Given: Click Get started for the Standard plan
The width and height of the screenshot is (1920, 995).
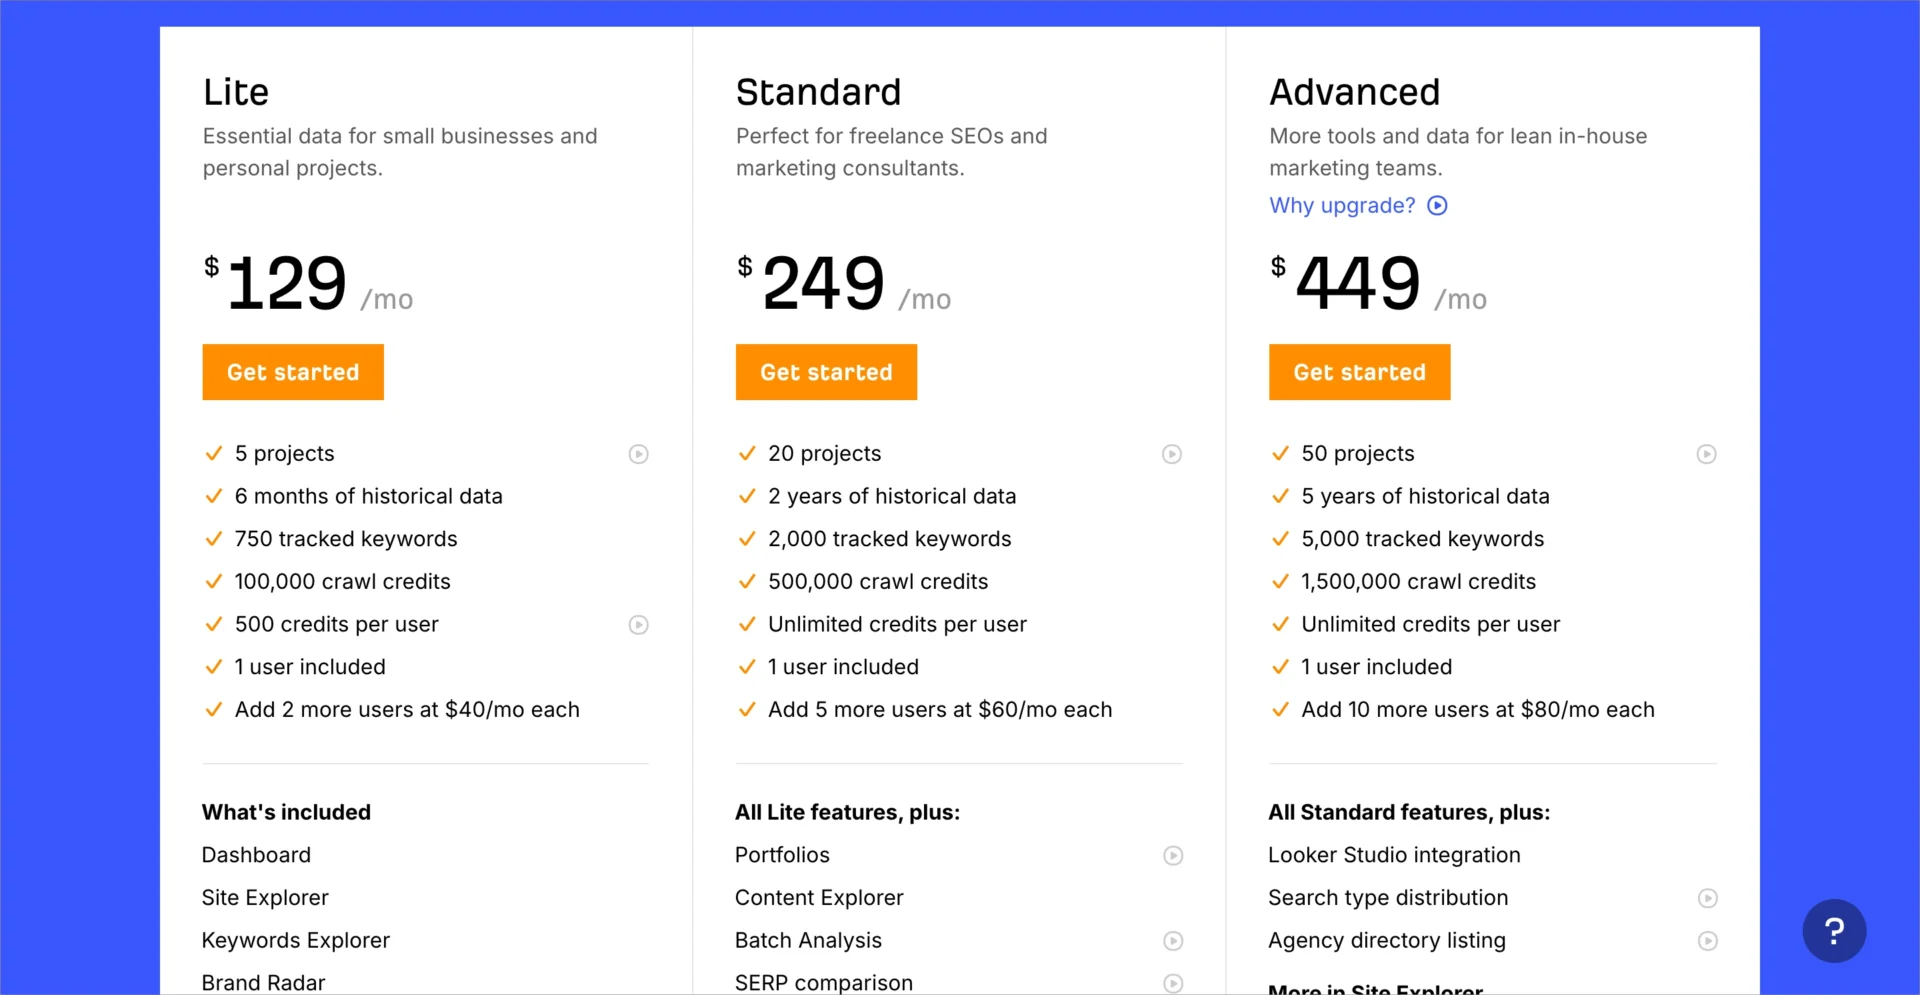Looking at the screenshot, I should (825, 372).
